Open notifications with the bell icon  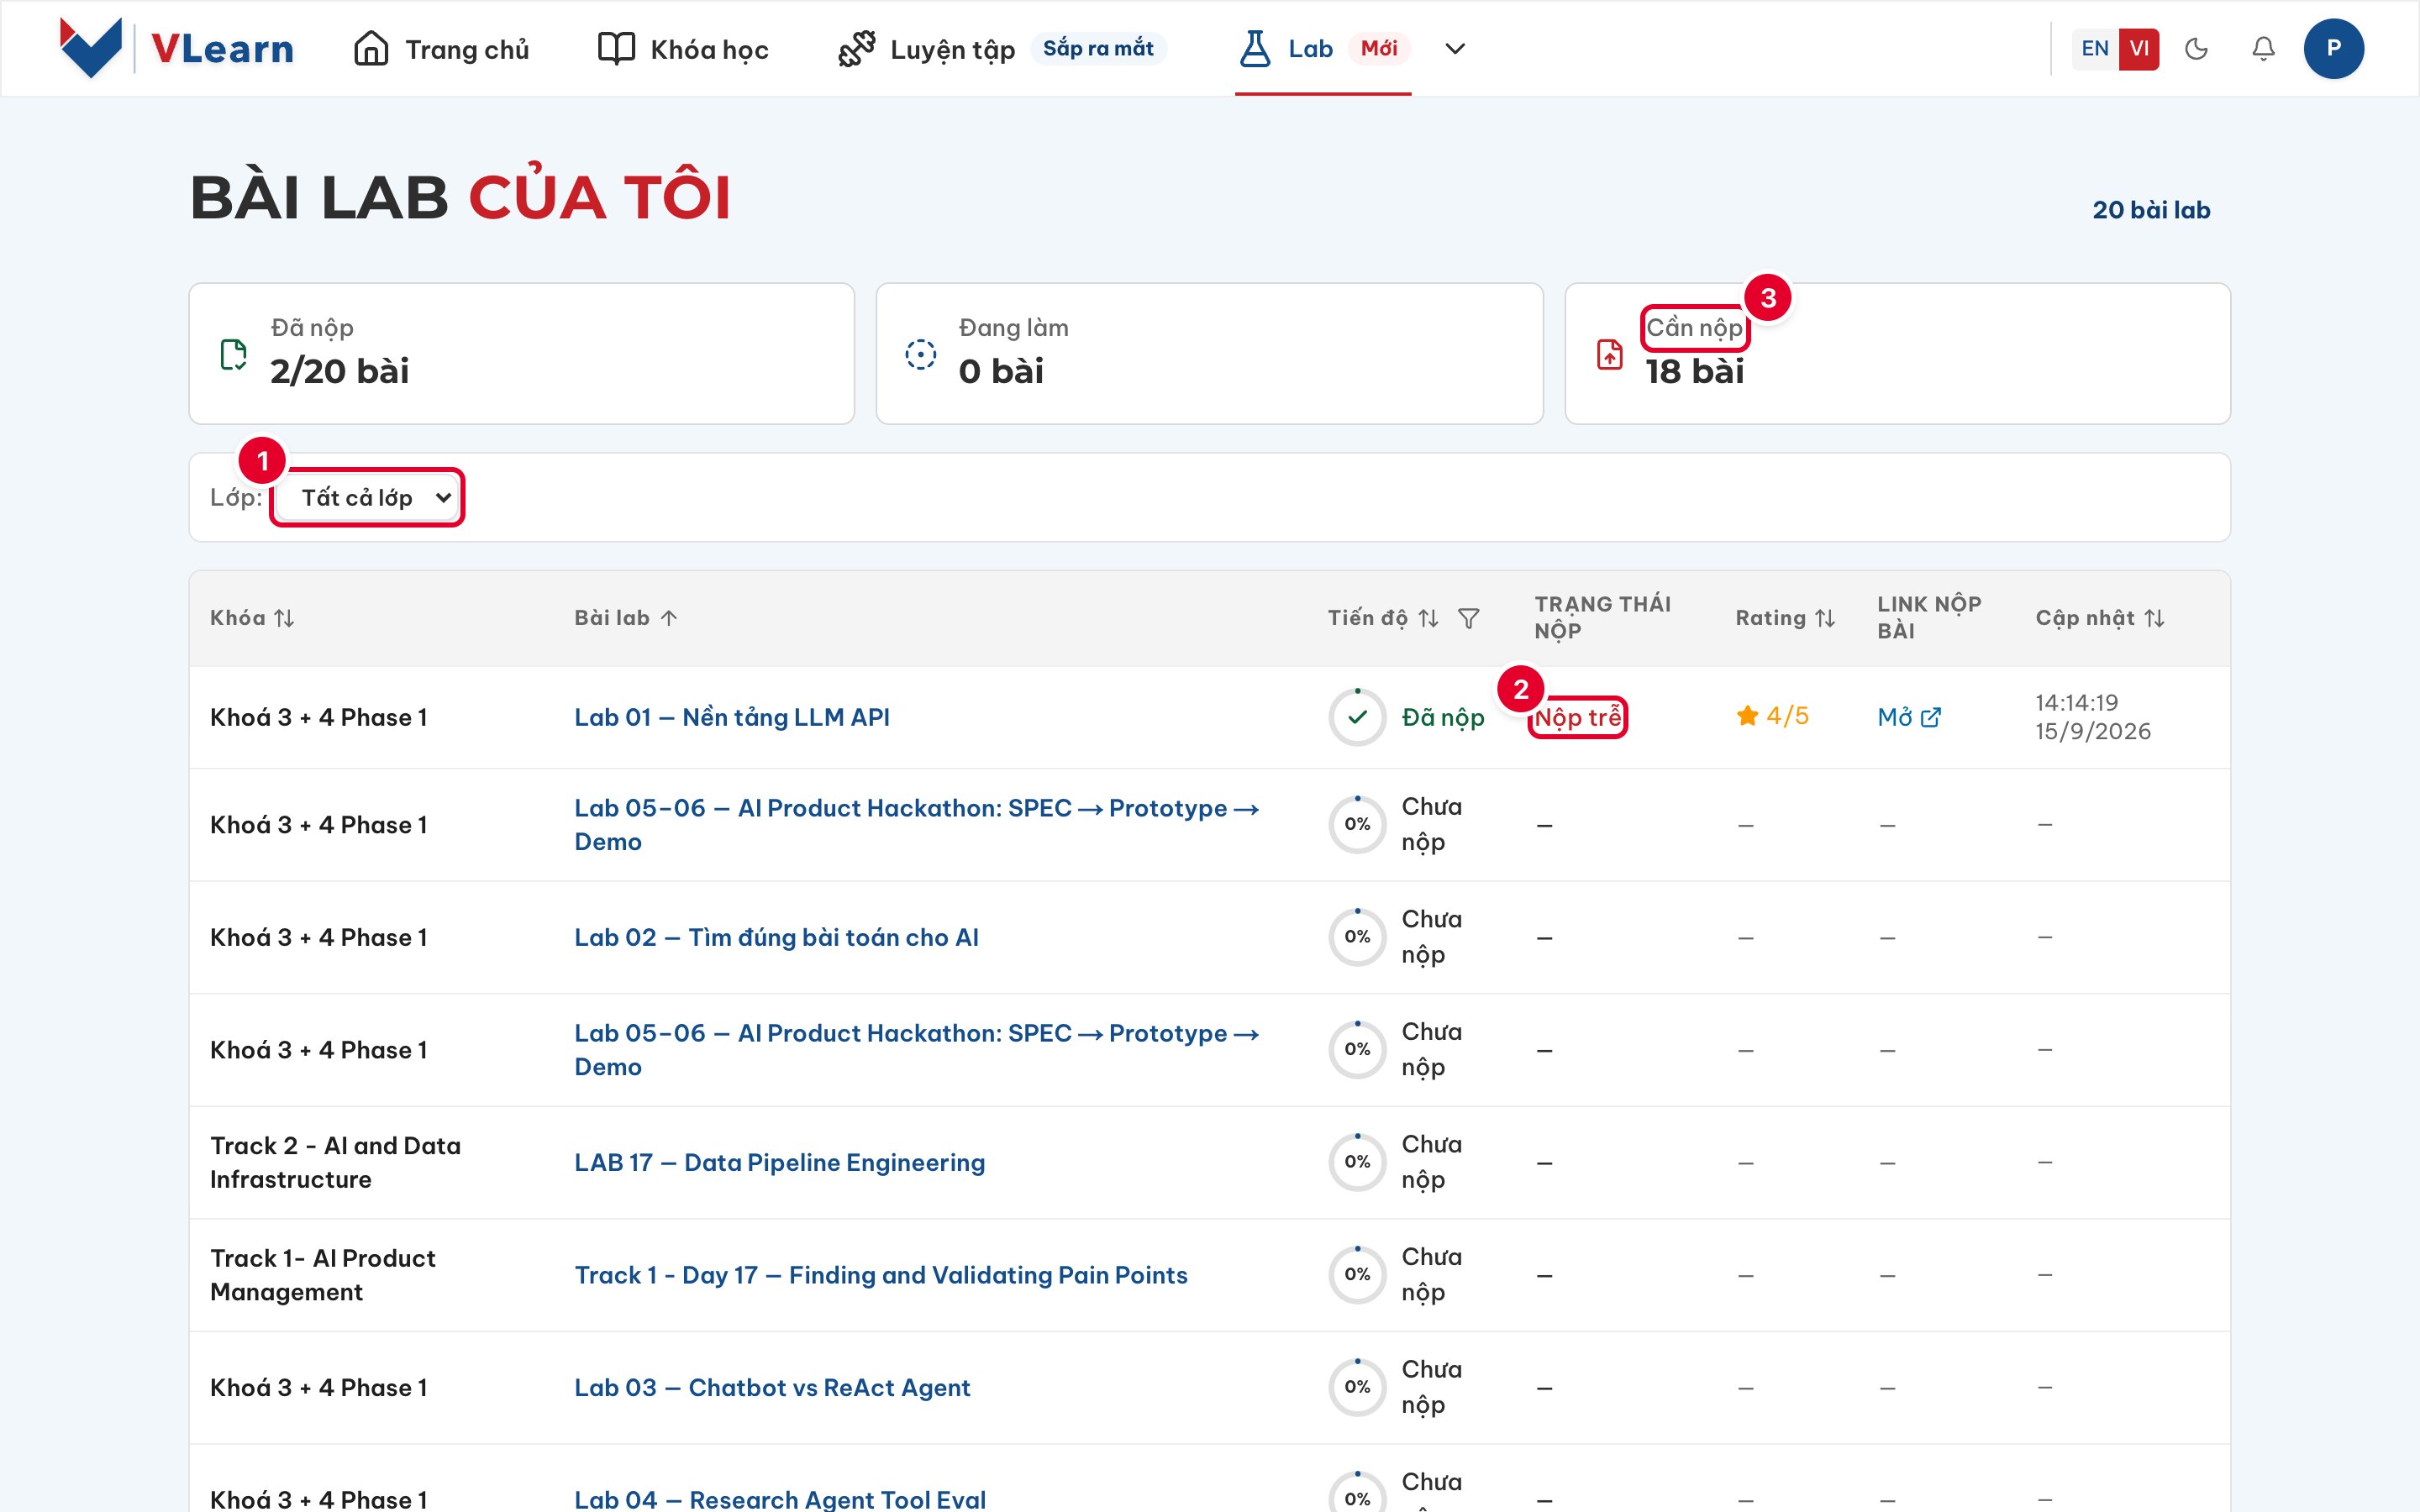coord(2263,48)
